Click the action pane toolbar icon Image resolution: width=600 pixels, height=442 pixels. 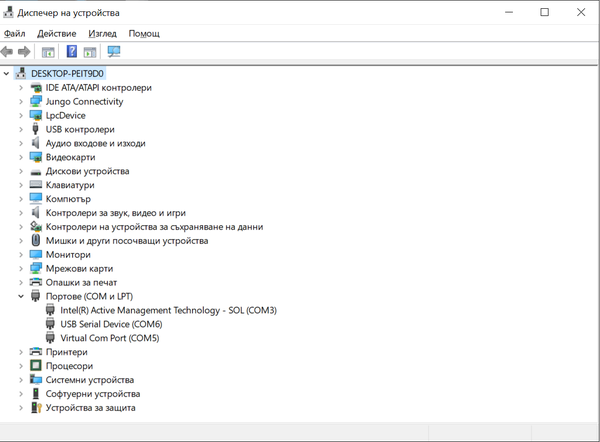pos(90,52)
